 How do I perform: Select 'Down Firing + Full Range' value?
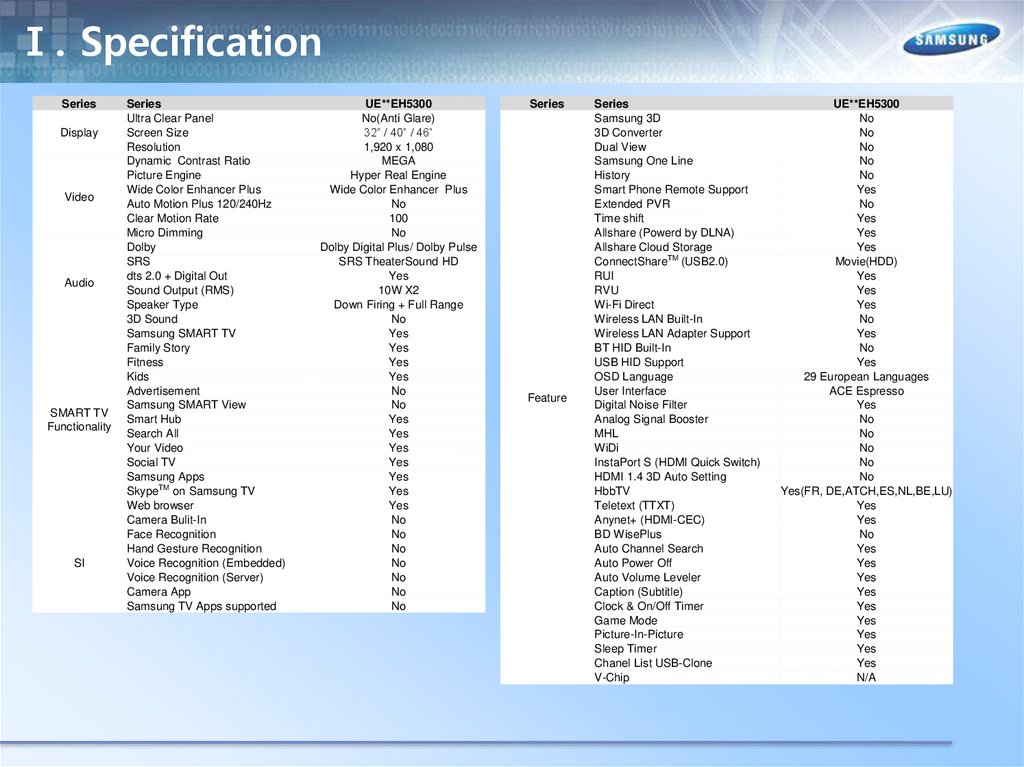[398, 304]
